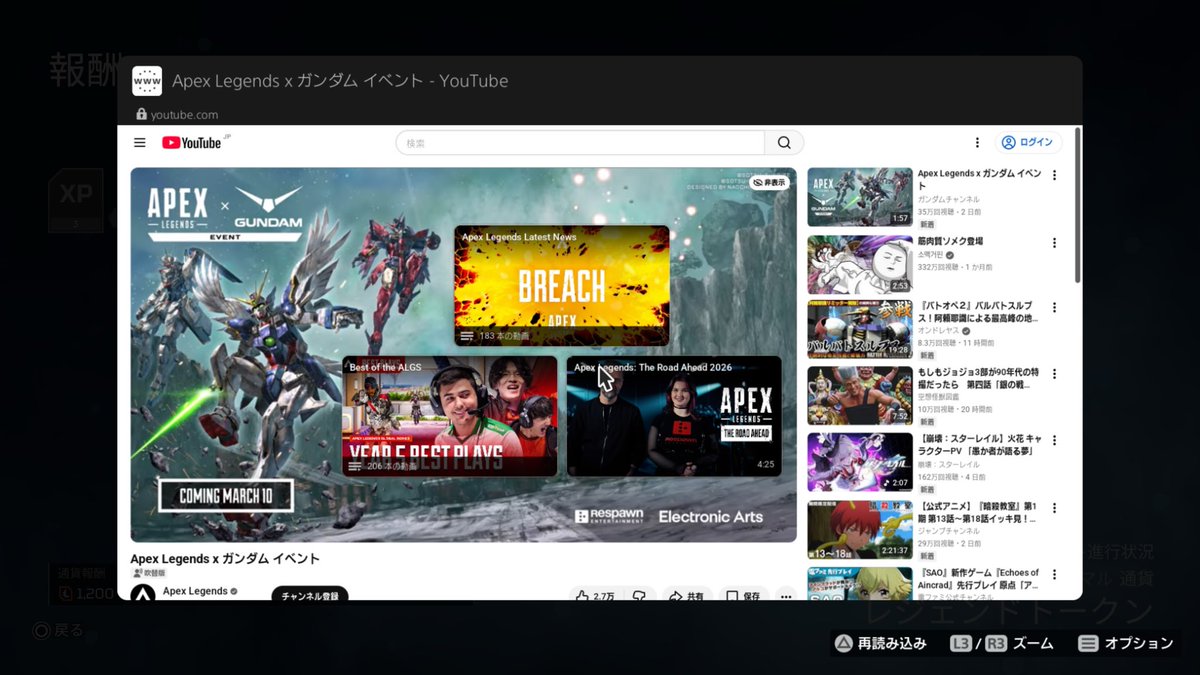The height and width of the screenshot is (675, 1200).
Task: Open the Apex Legends Latest News playlist card
Action: click(x=562, y=285)
